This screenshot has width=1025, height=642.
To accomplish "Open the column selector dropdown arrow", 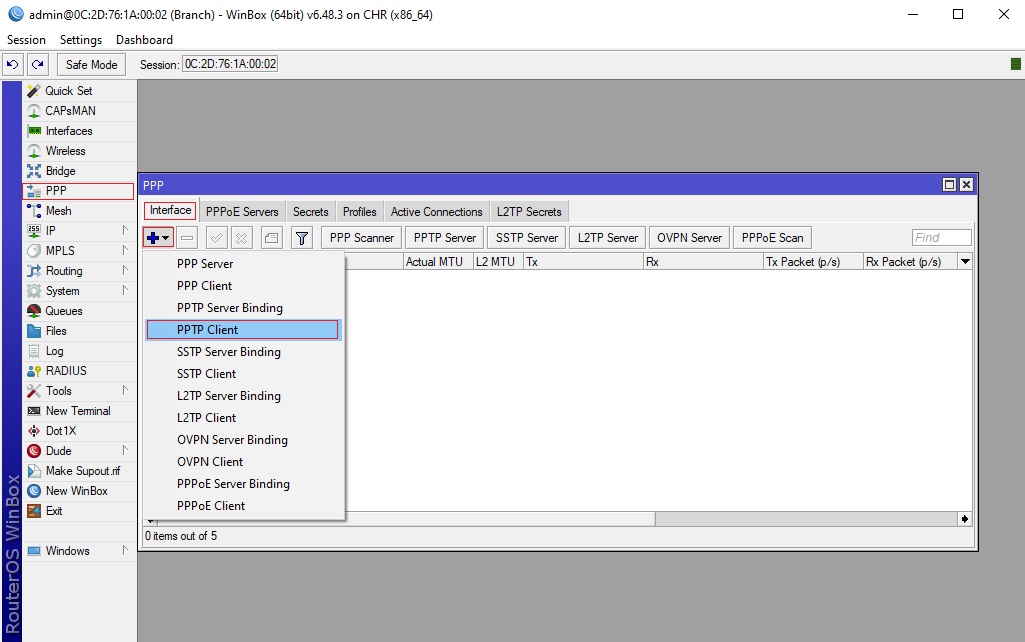I will (x=965, y=262).
